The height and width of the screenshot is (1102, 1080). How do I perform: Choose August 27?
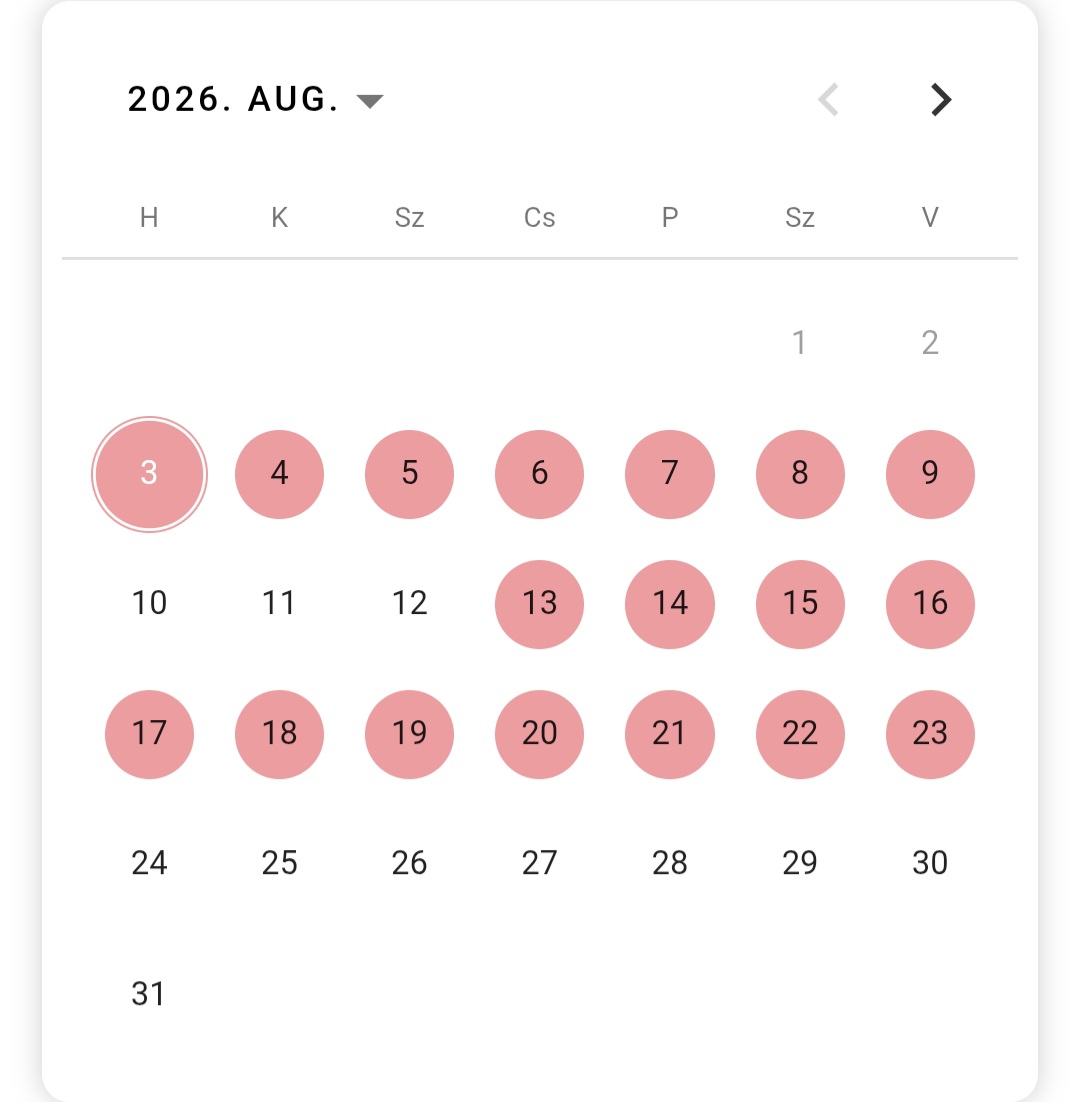[x=540, y=864]
